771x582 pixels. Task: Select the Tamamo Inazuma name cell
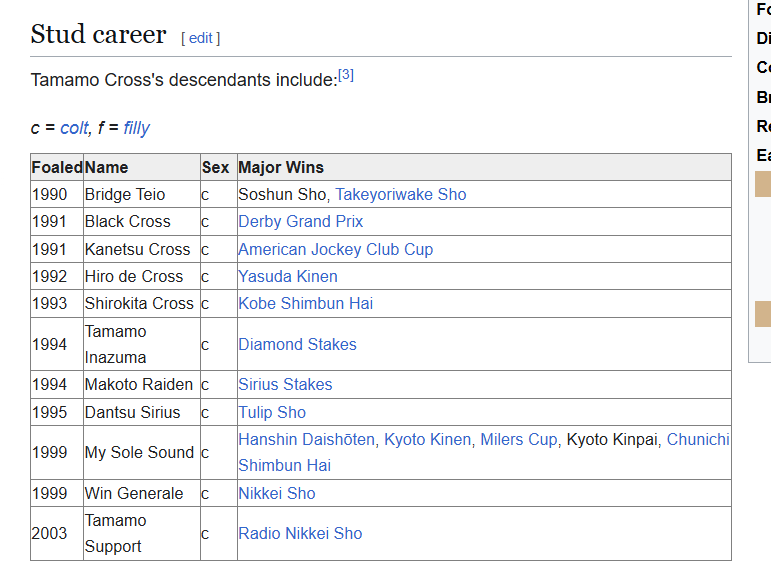click(142, 344)
